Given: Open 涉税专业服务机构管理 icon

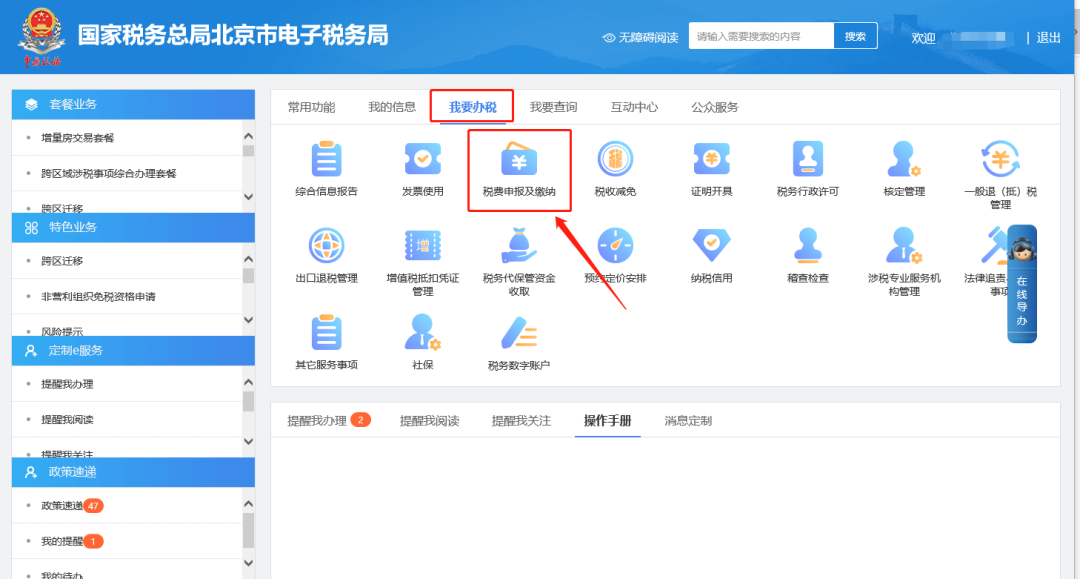Looking at the screenshot, I should [x=904, y=246].
